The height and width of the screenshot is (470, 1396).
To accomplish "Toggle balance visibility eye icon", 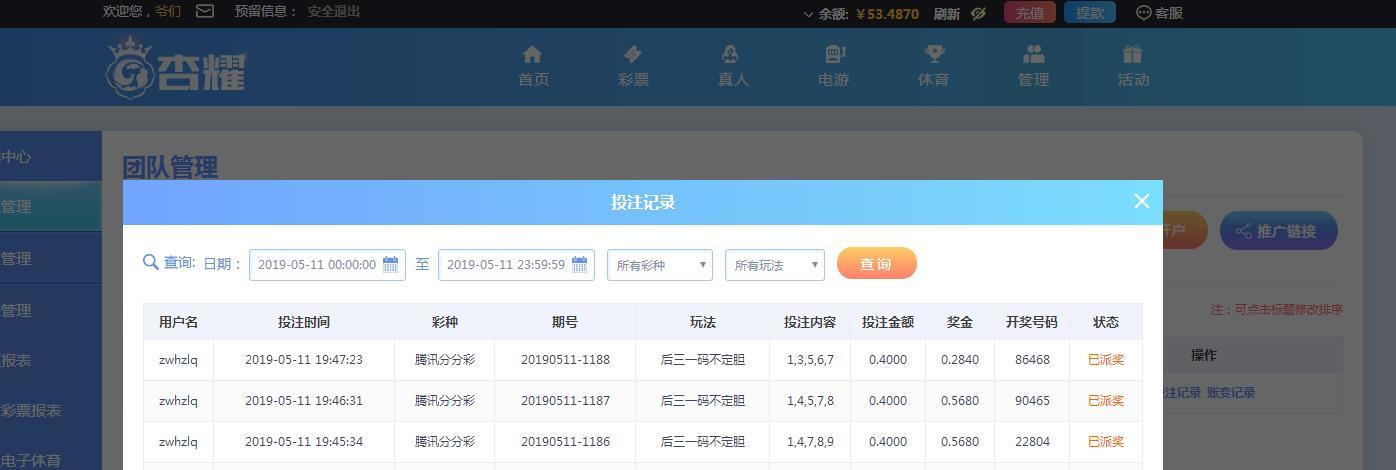I will (x=978, y=13).
